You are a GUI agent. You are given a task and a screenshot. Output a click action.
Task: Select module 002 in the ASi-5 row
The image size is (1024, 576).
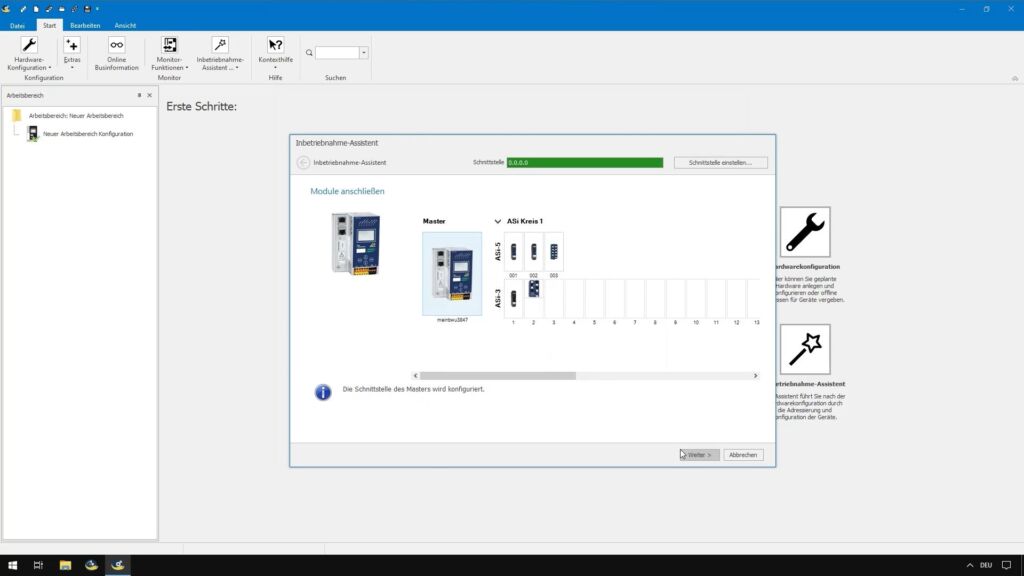click(x=533, y=251)
